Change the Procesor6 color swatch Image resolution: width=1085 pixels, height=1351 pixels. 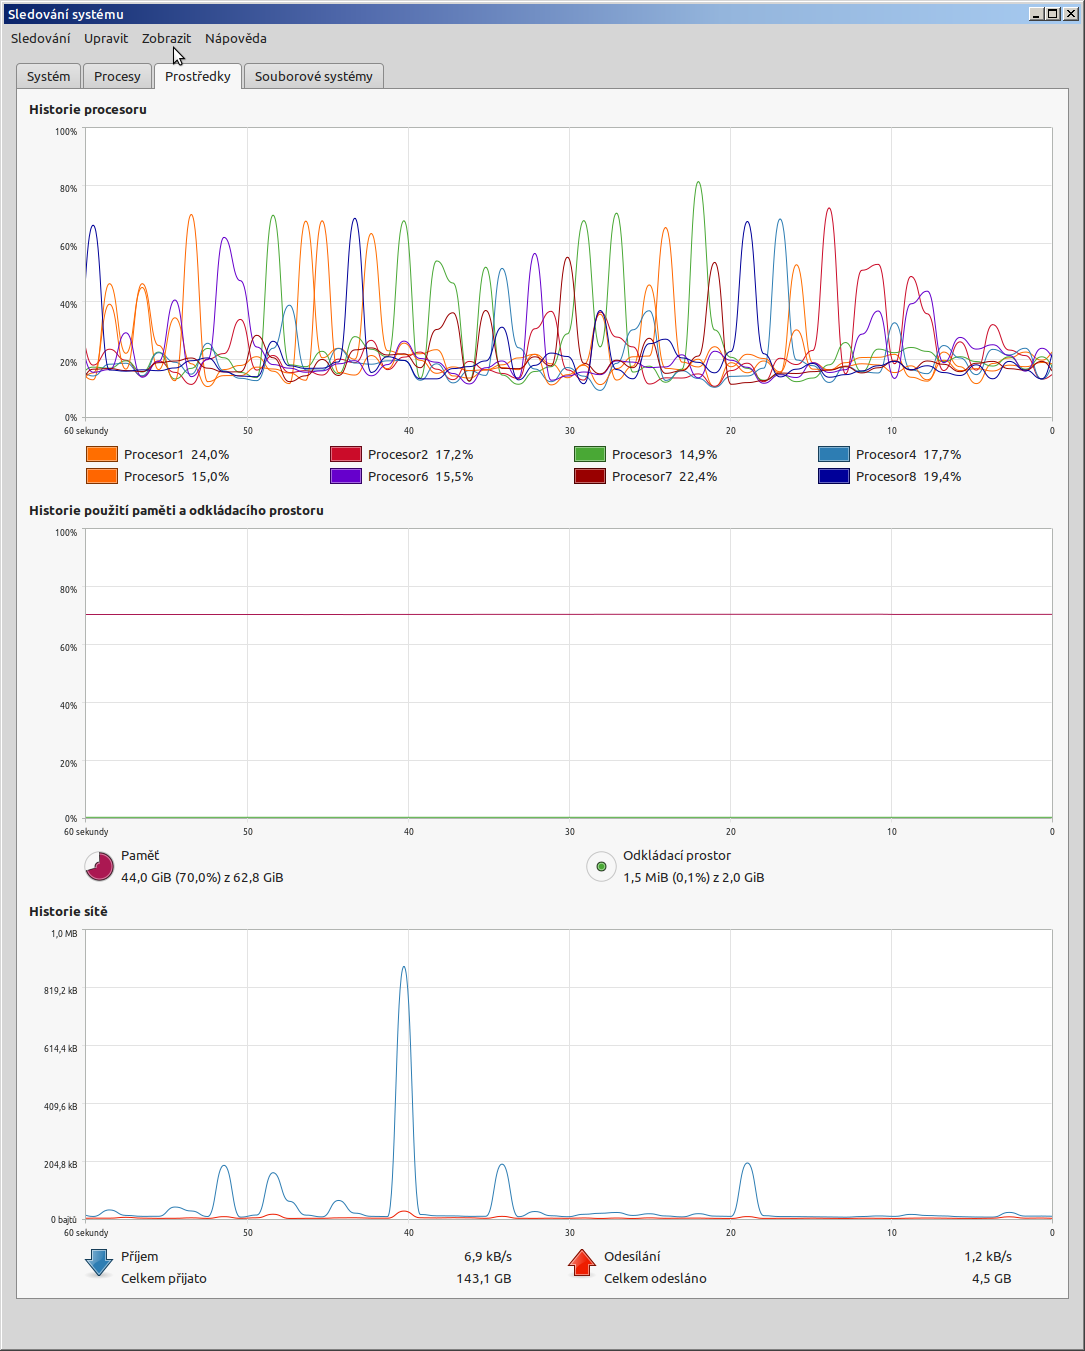346,476
